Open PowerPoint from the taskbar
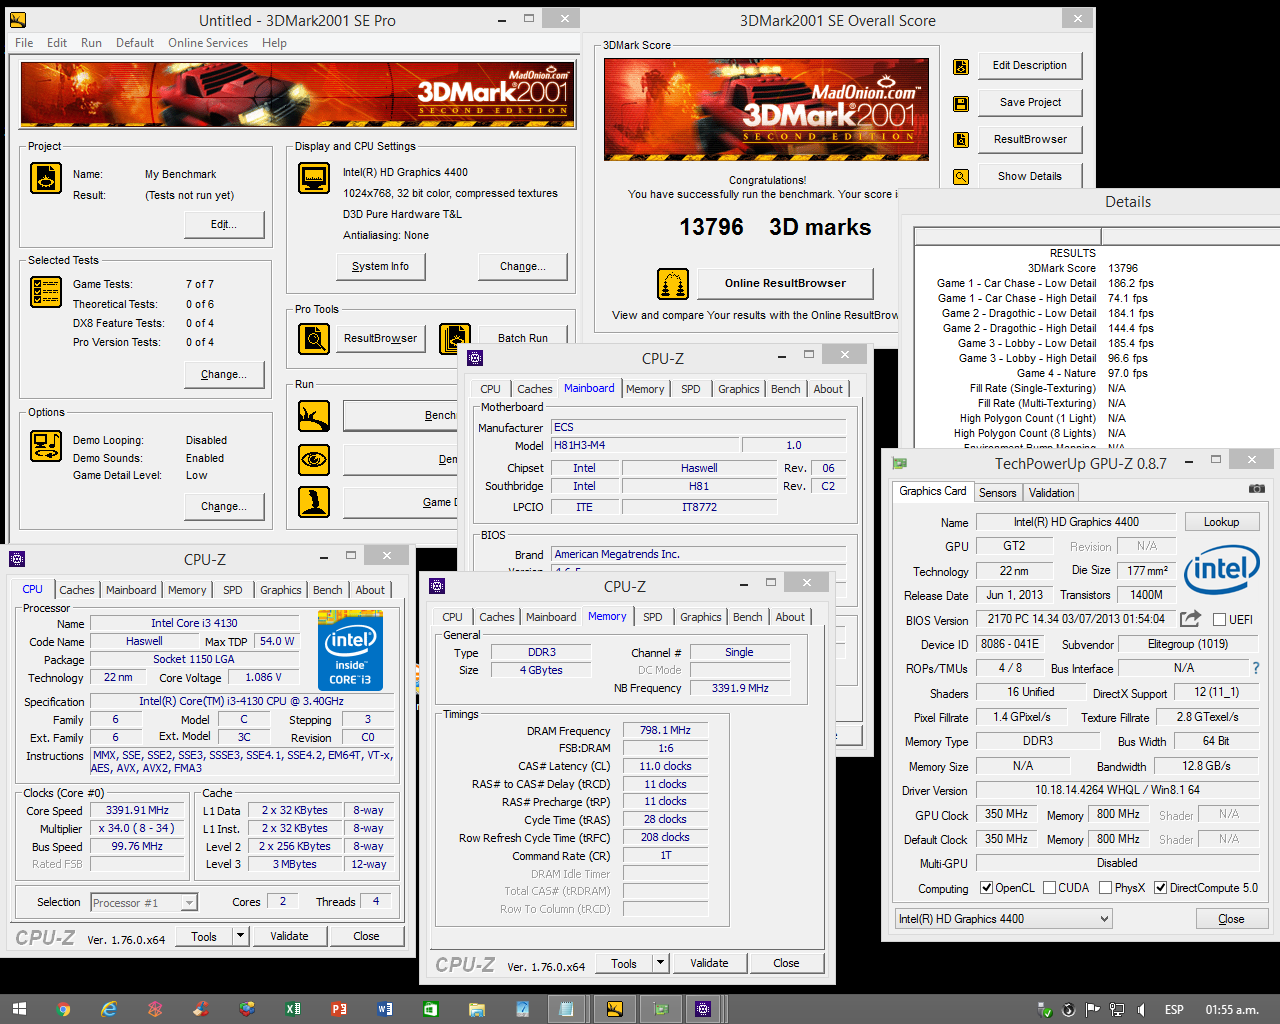Screen dimensions: 1280x1024 [x=339, y=1009]
